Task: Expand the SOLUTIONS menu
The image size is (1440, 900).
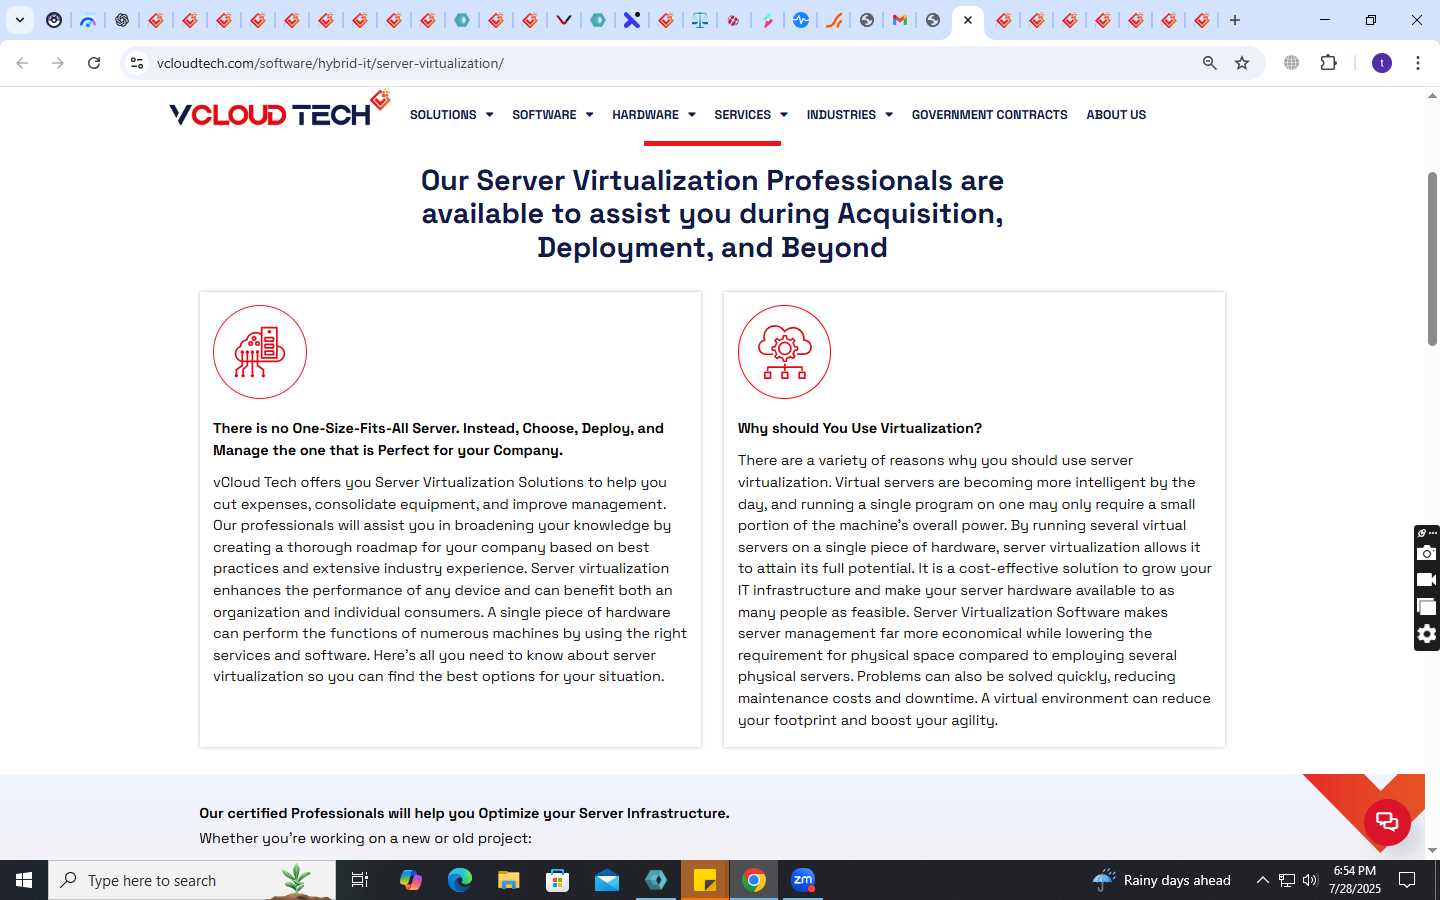Action: 451,115
